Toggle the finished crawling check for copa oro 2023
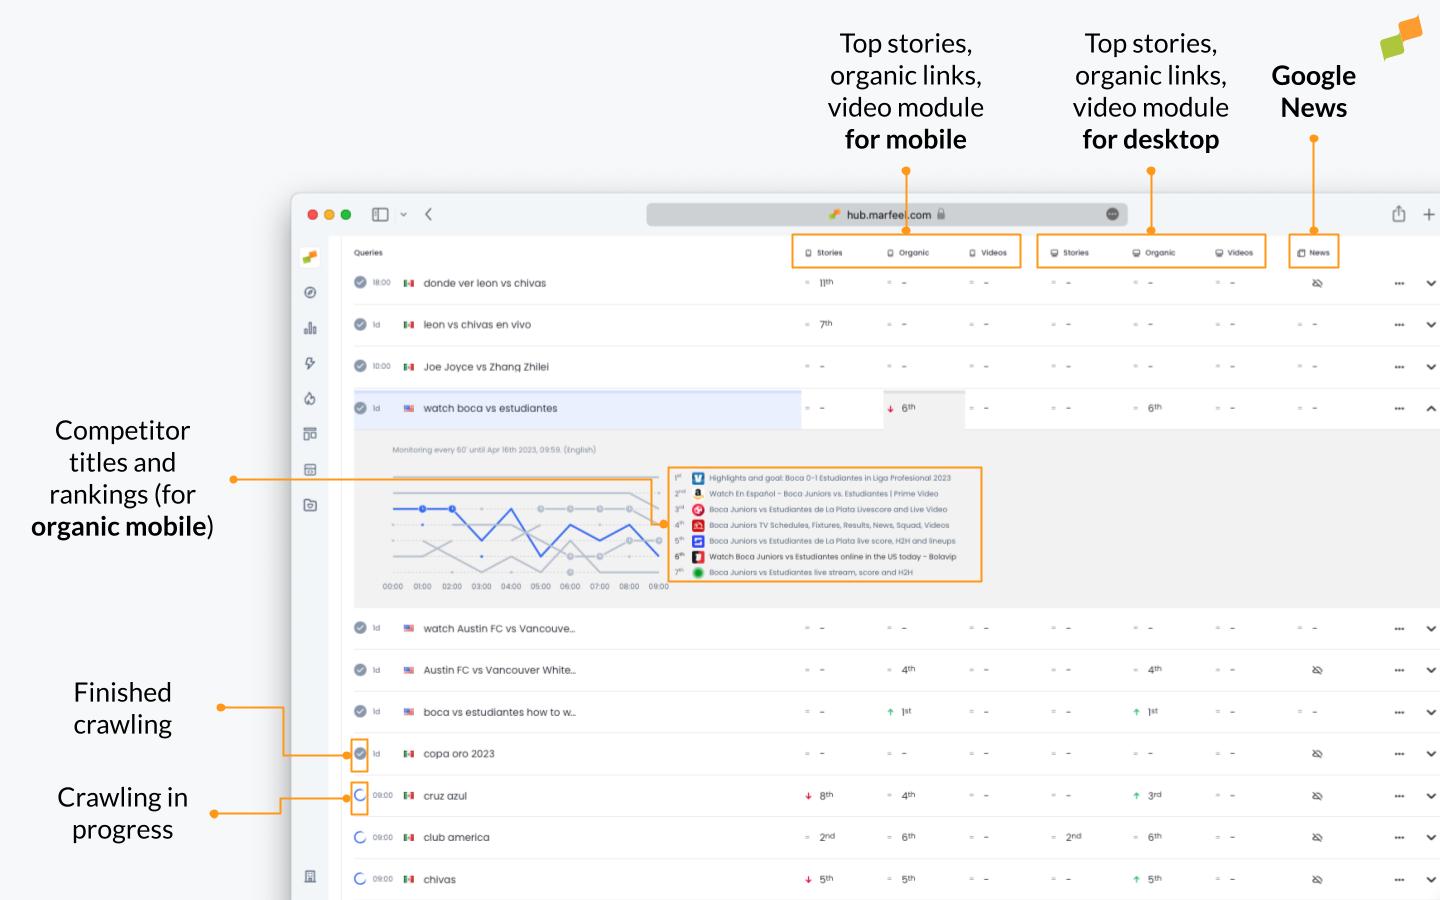Screen dimensions: 1440x900 (x=360, y=753)
